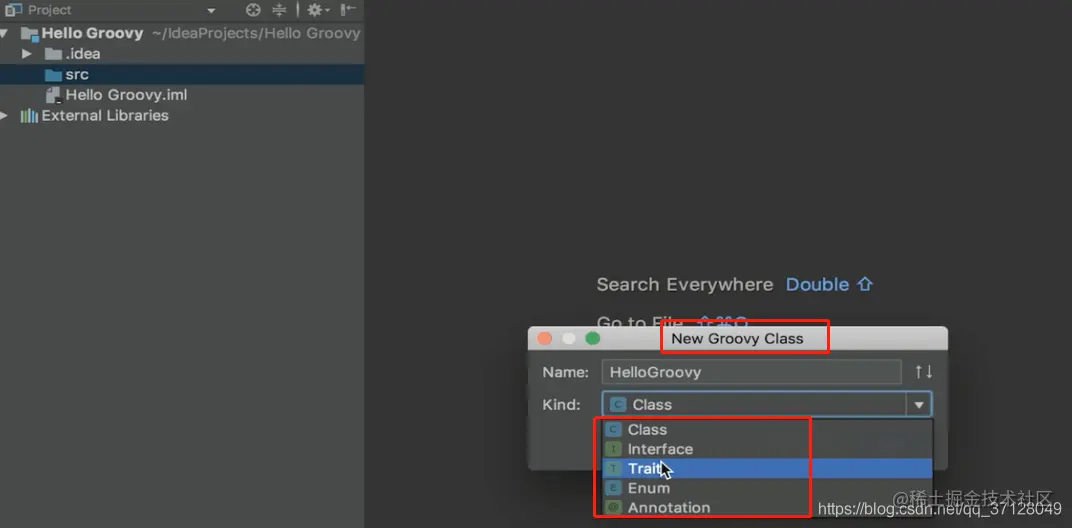Select the Hello Groovy.iml file

click(x=182, y=94)
